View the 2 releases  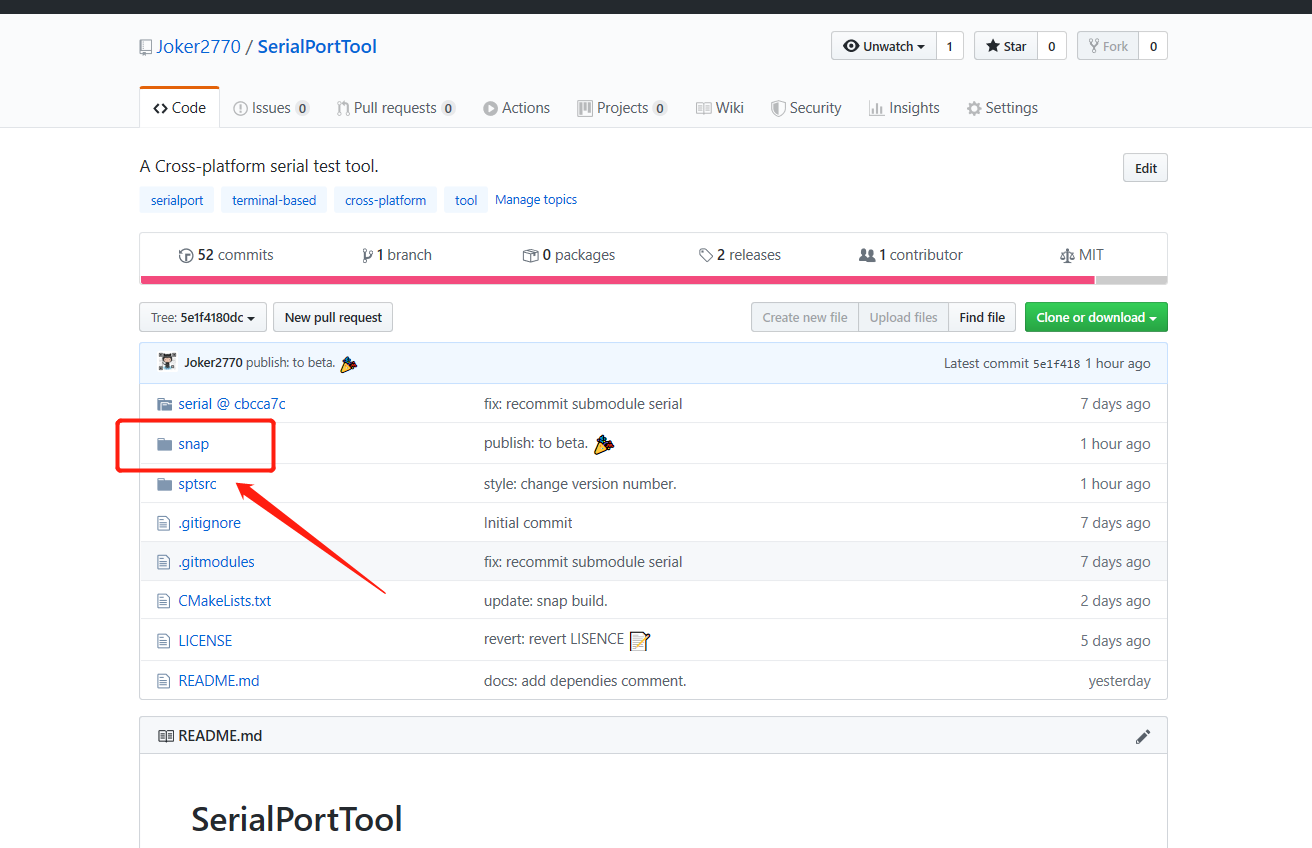point(740,255)
